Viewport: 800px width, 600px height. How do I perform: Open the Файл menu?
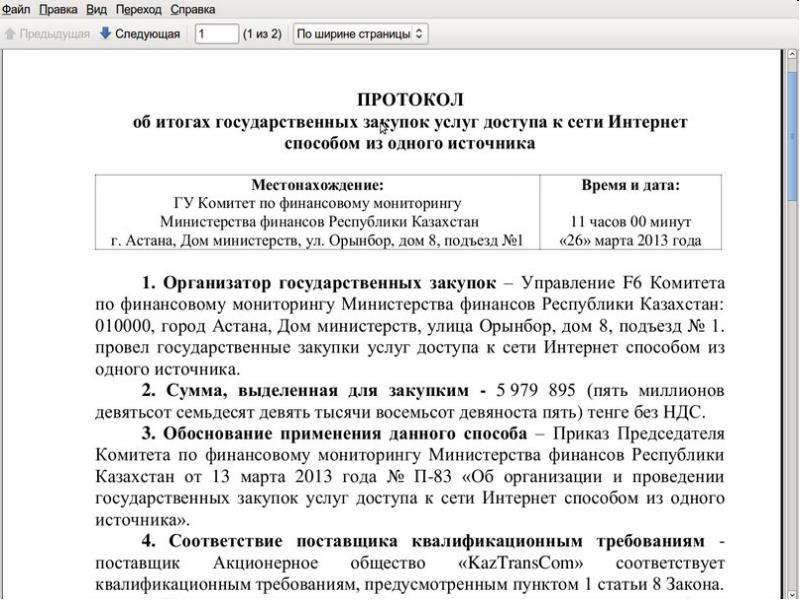click(16, 9)
